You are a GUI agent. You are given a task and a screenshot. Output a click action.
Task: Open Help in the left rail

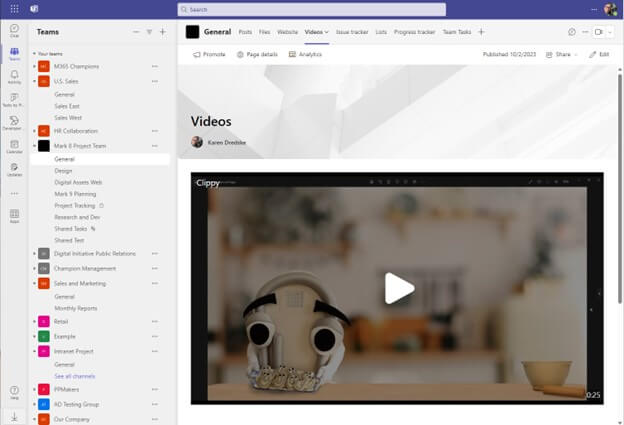(14, 392)
